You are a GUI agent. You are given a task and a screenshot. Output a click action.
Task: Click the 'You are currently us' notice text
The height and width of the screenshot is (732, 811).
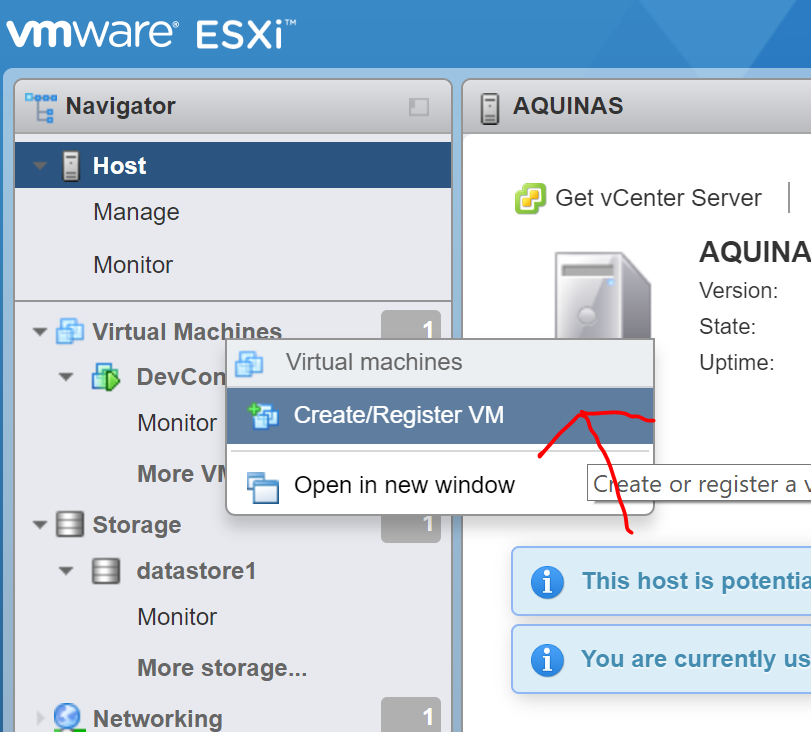pos(696,659)
